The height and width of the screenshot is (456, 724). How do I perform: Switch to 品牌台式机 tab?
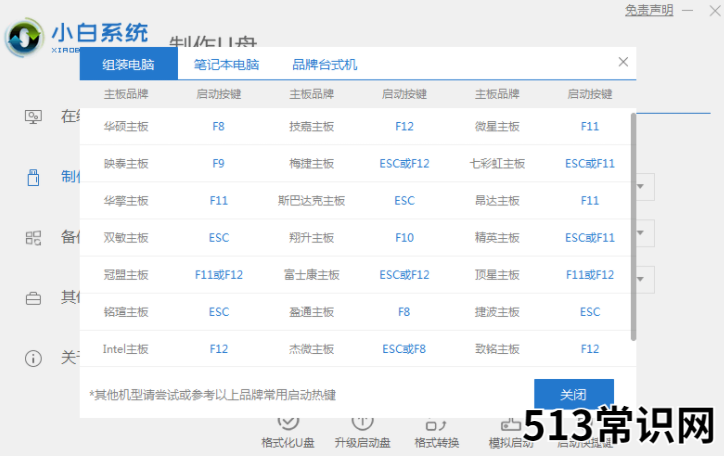click(325, 64)
